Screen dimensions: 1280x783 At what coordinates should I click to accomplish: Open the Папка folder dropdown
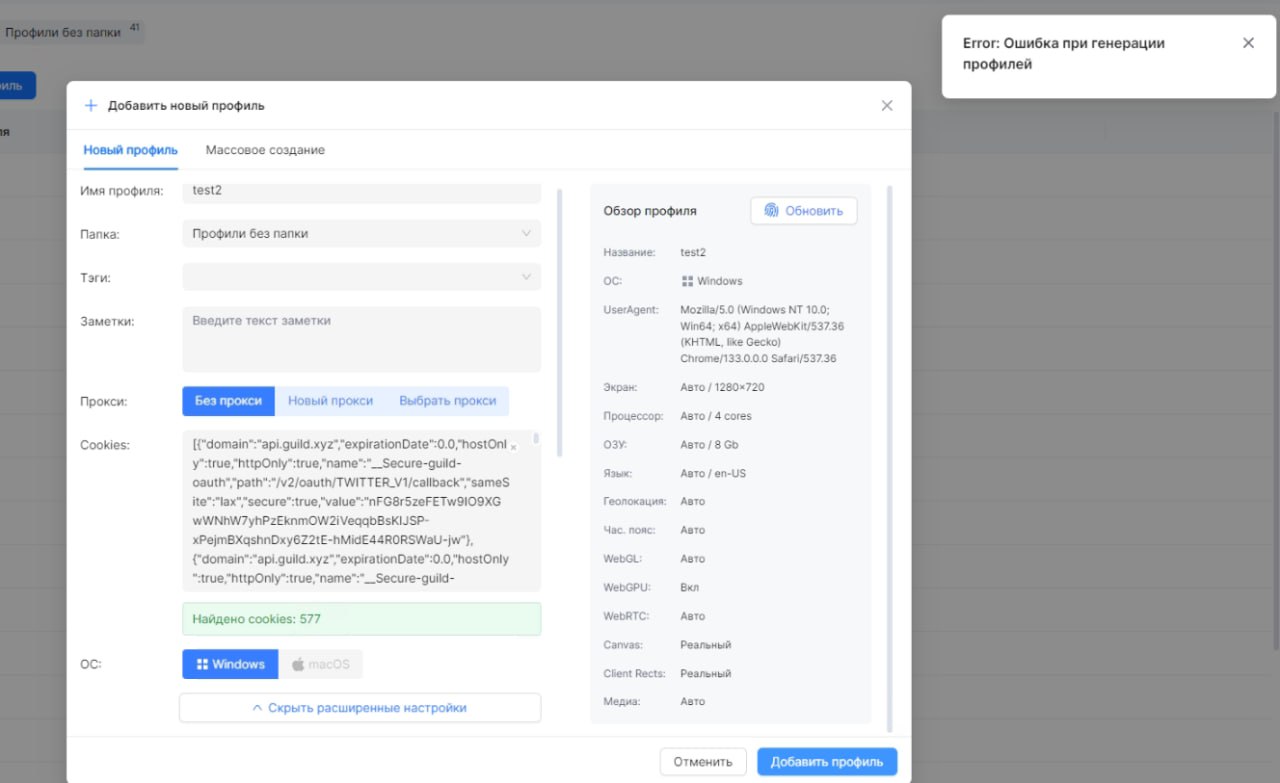tap(361, 234)
